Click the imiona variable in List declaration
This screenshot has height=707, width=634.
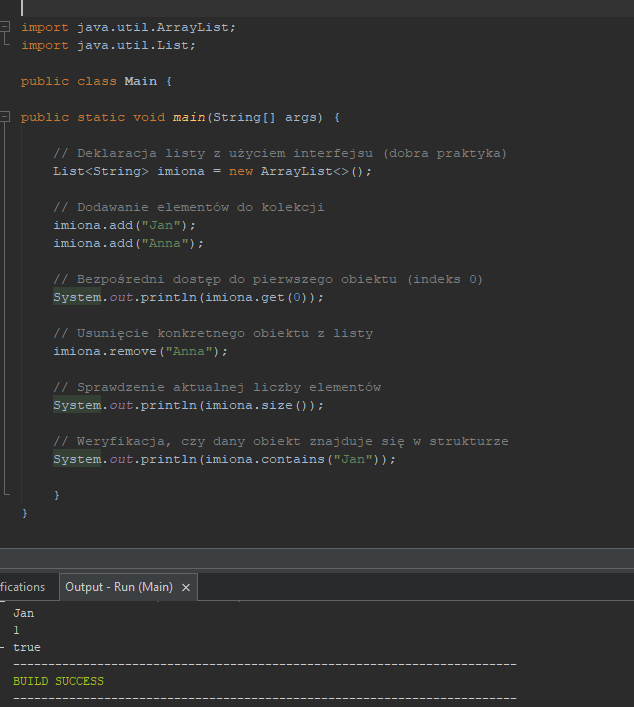[x=181, y=171]
